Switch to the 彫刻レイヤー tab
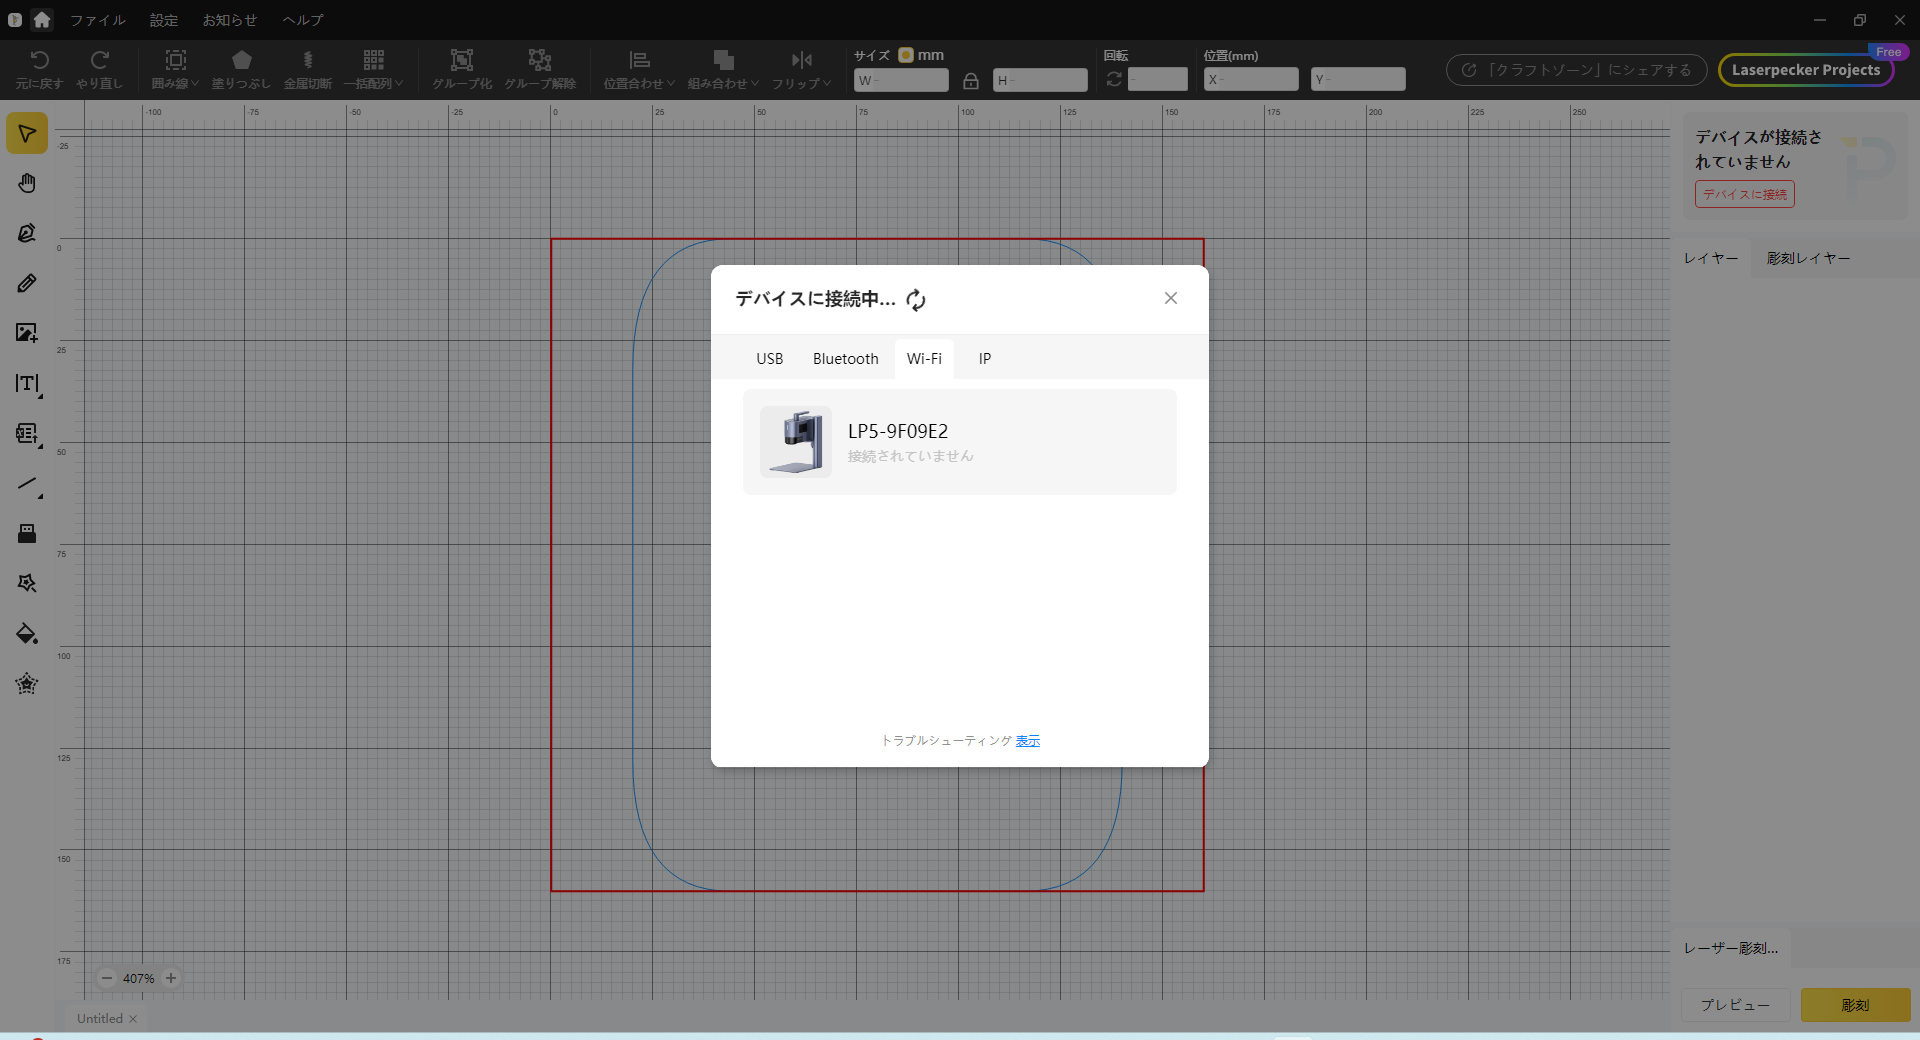Image resolution: width=1920 pixels, height=1040 pixels. (x=1808, y=258)
